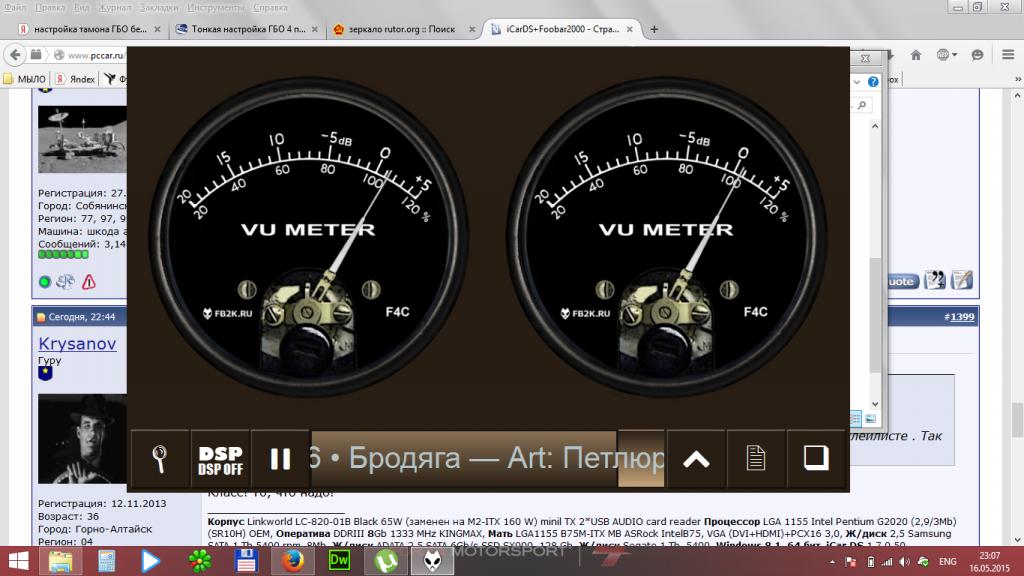Image resolution: width=1024 pixels, height=576 pixels.
Task: Open uTorrent from the taskbar
Action: (x=383, y=559)
